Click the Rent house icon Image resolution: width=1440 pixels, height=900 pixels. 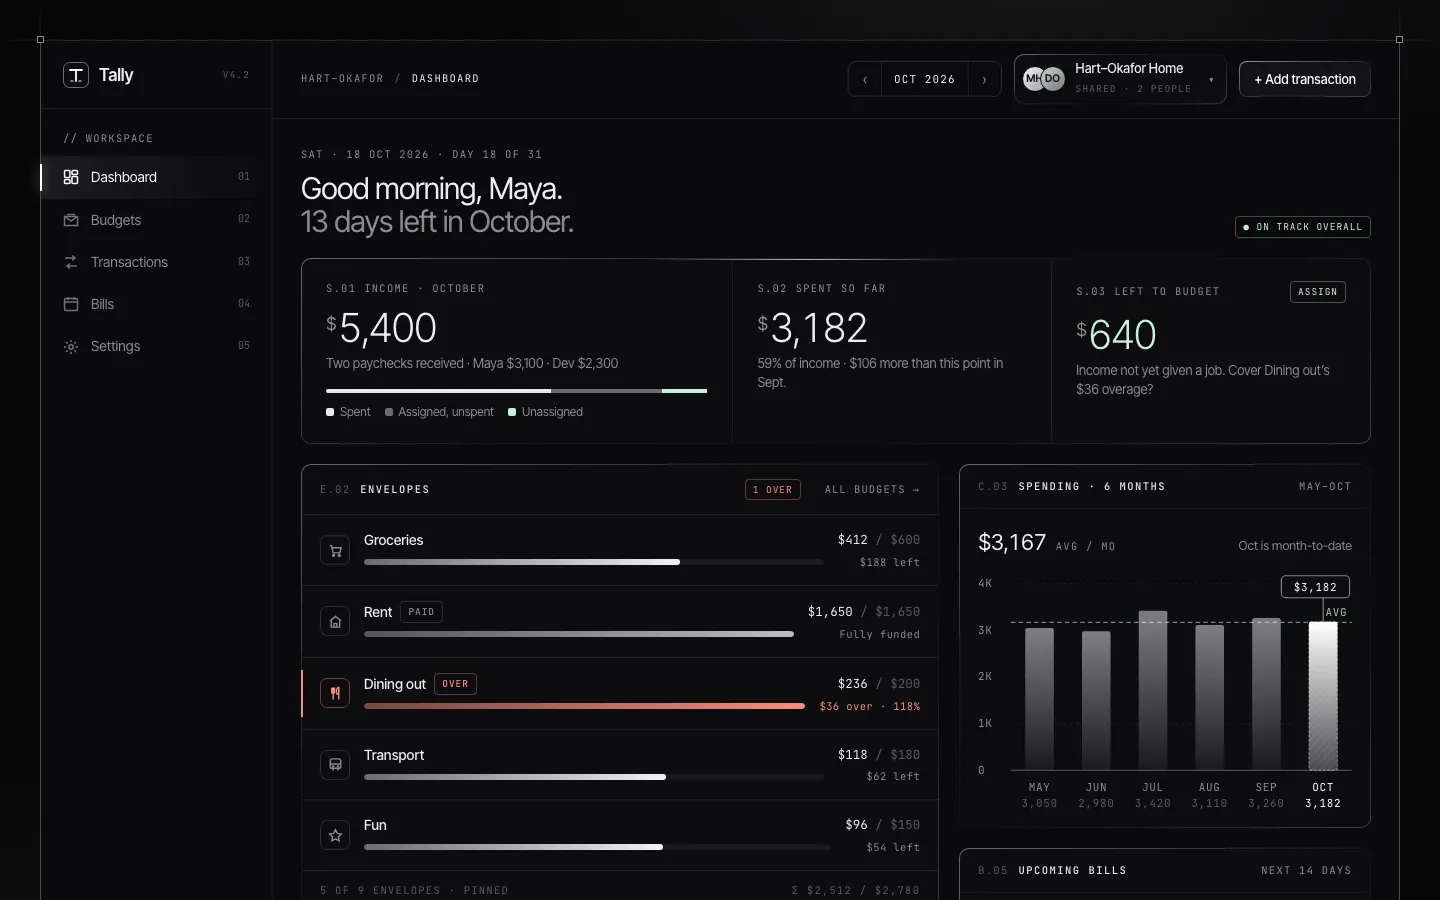tap(335, 621)
